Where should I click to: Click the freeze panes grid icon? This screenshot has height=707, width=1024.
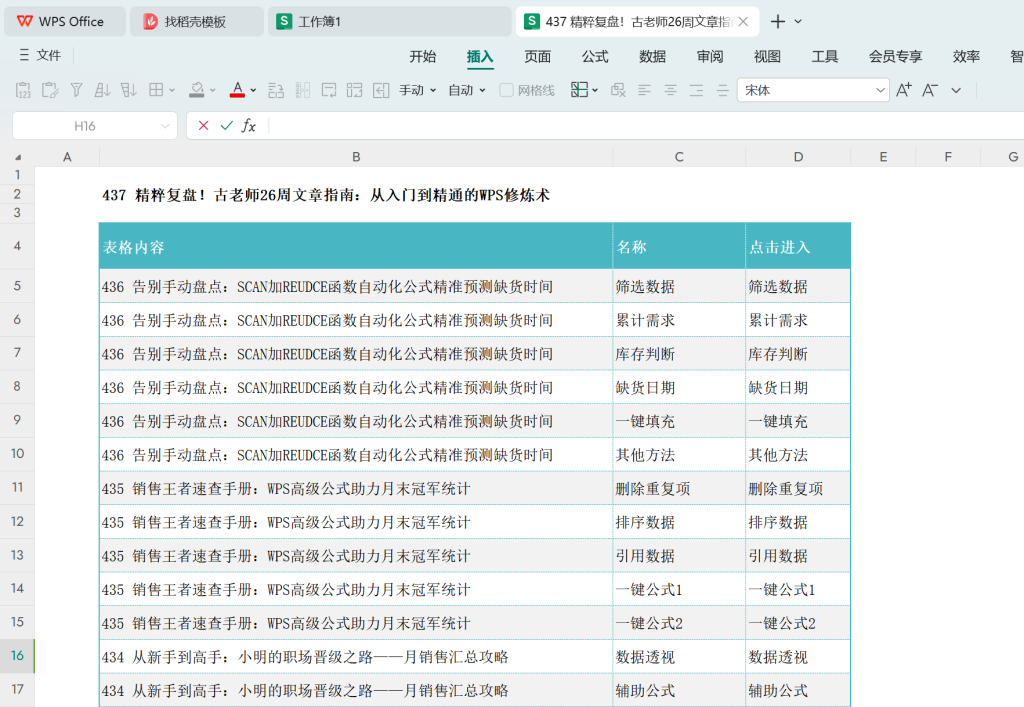click(579, 90)
